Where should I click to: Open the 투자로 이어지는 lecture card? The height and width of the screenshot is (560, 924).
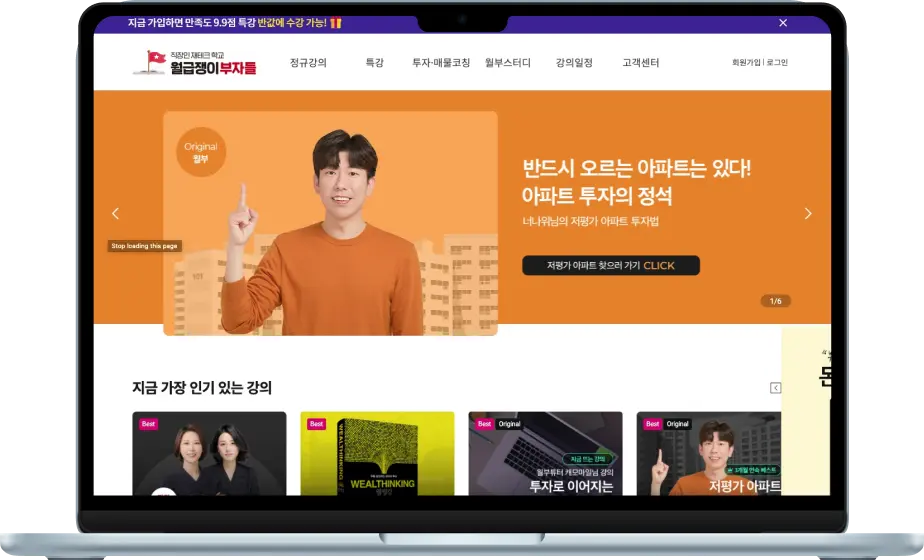click(545, 453)
